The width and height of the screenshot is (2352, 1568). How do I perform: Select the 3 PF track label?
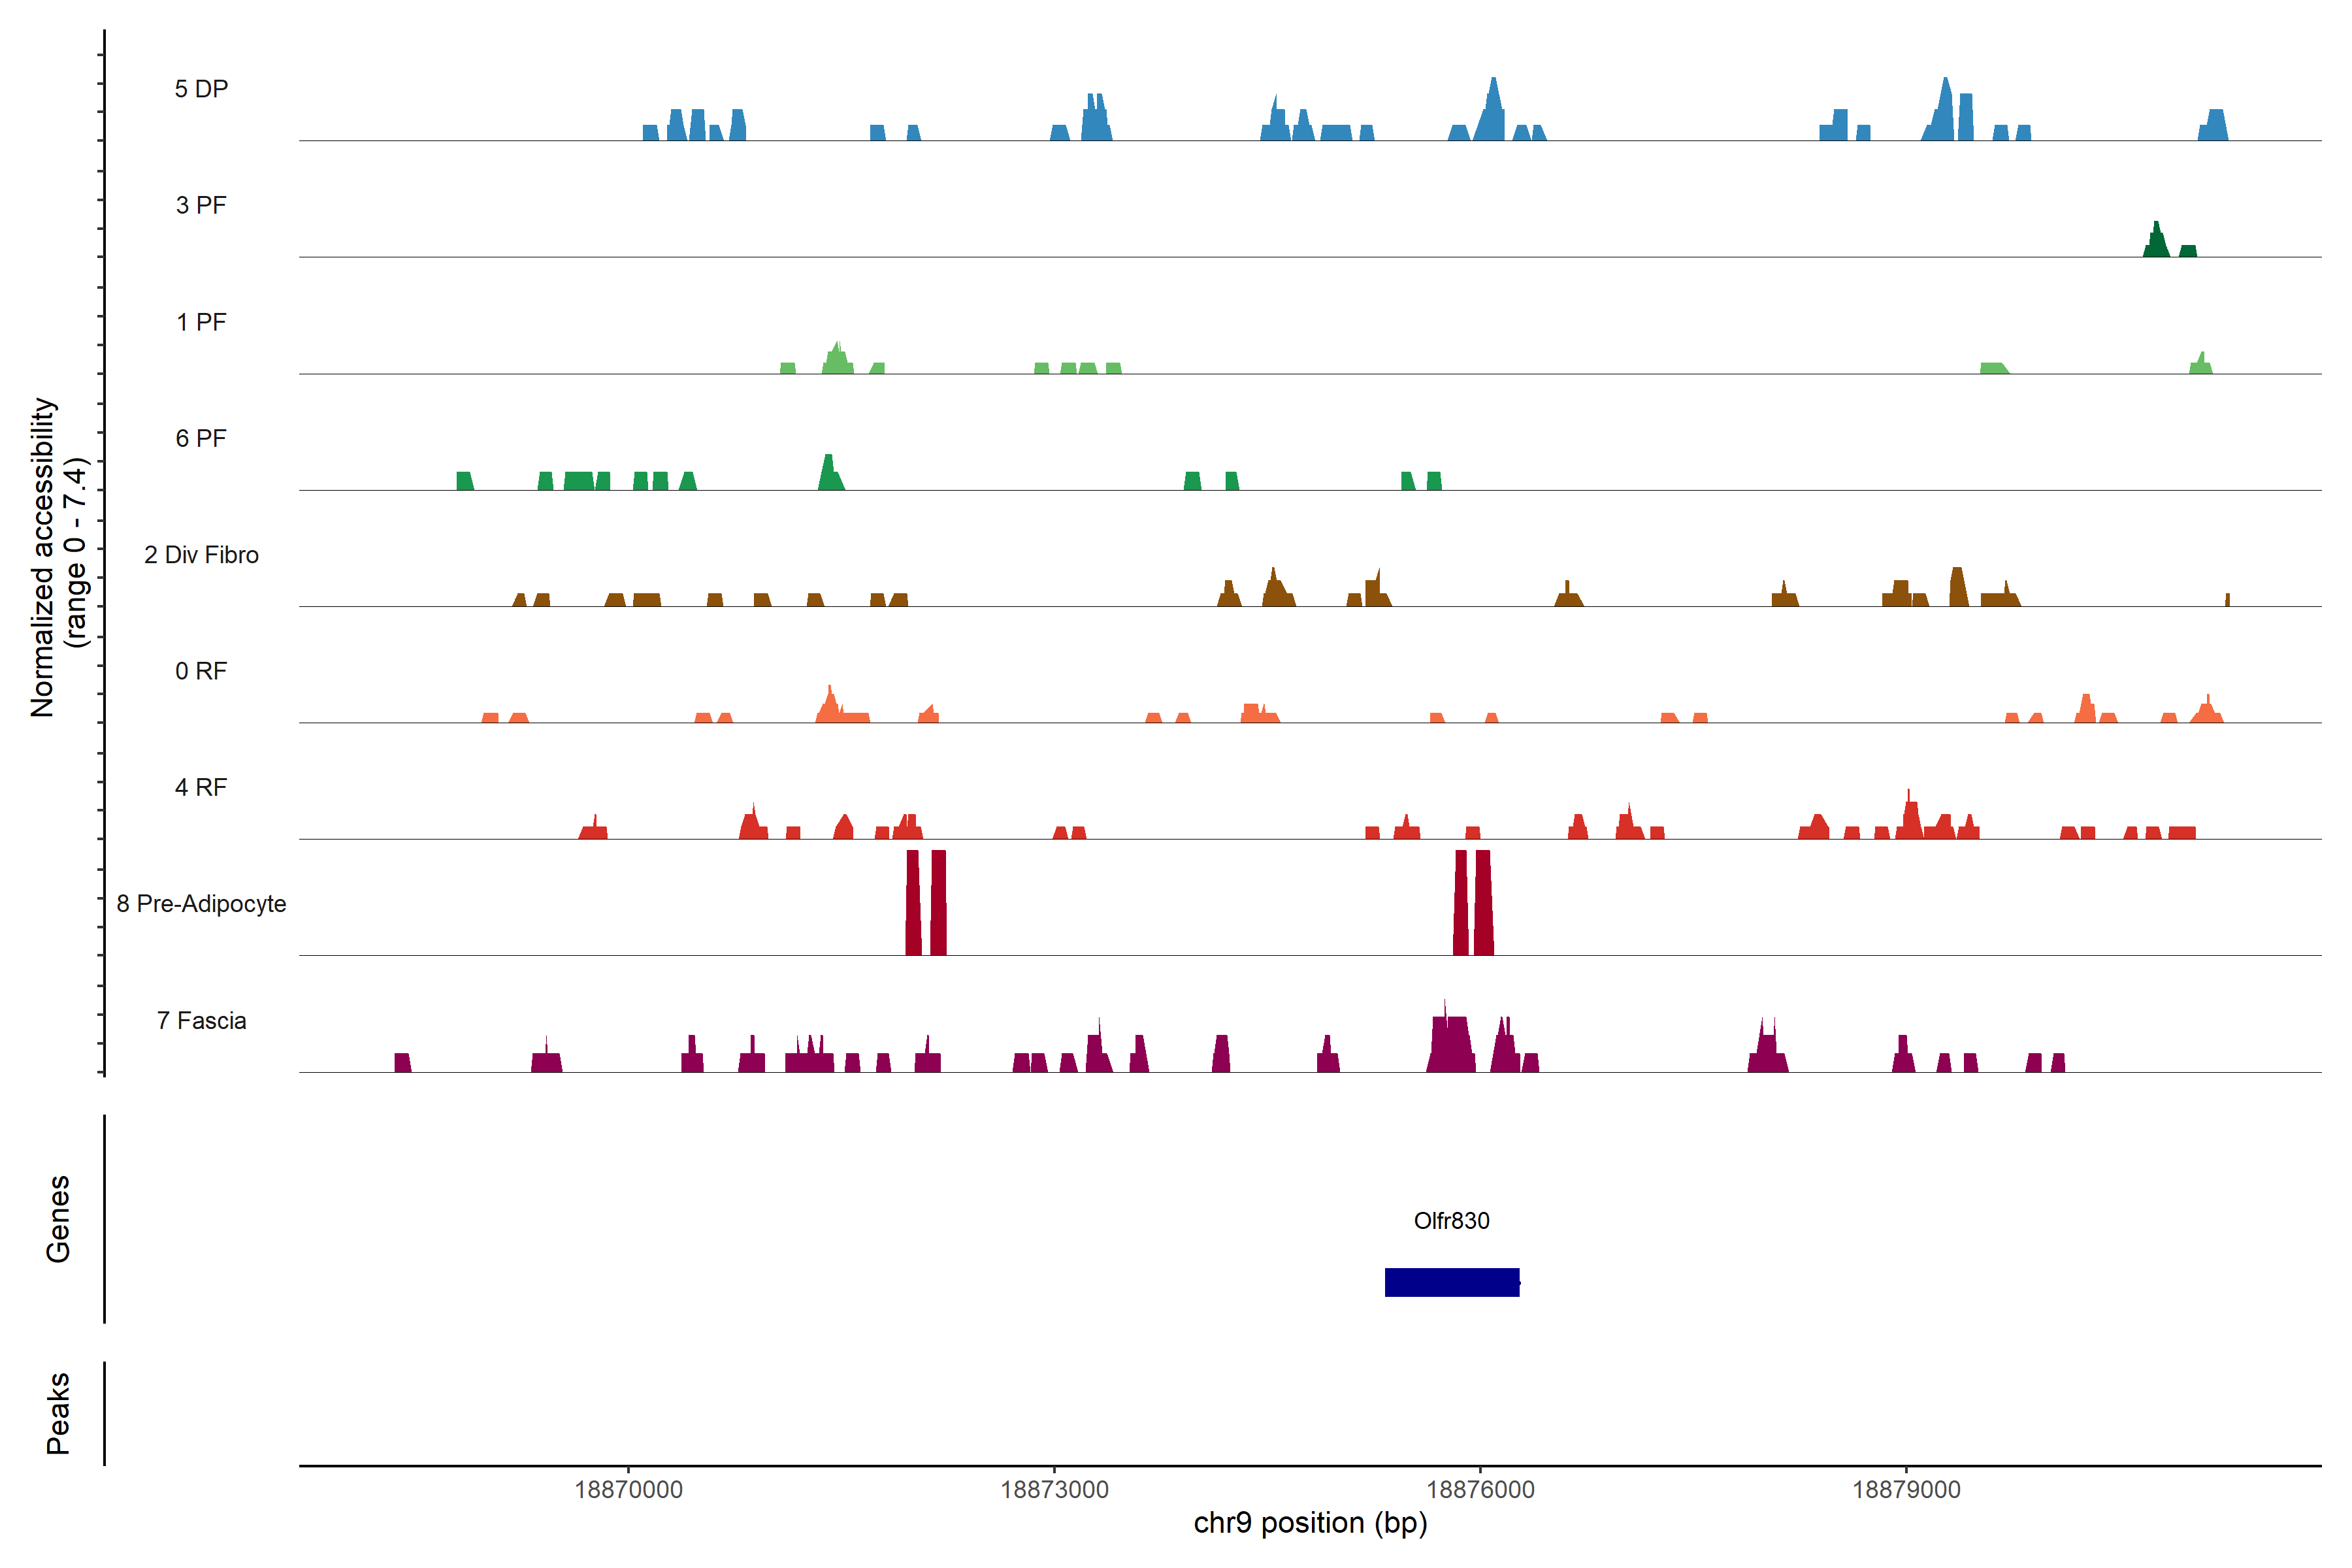point(201,205)
